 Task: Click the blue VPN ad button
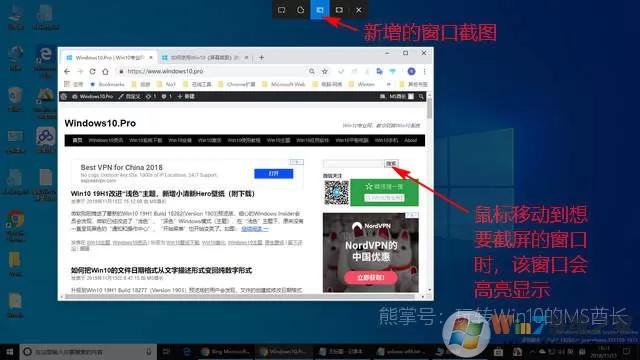[x=273, y=173]
